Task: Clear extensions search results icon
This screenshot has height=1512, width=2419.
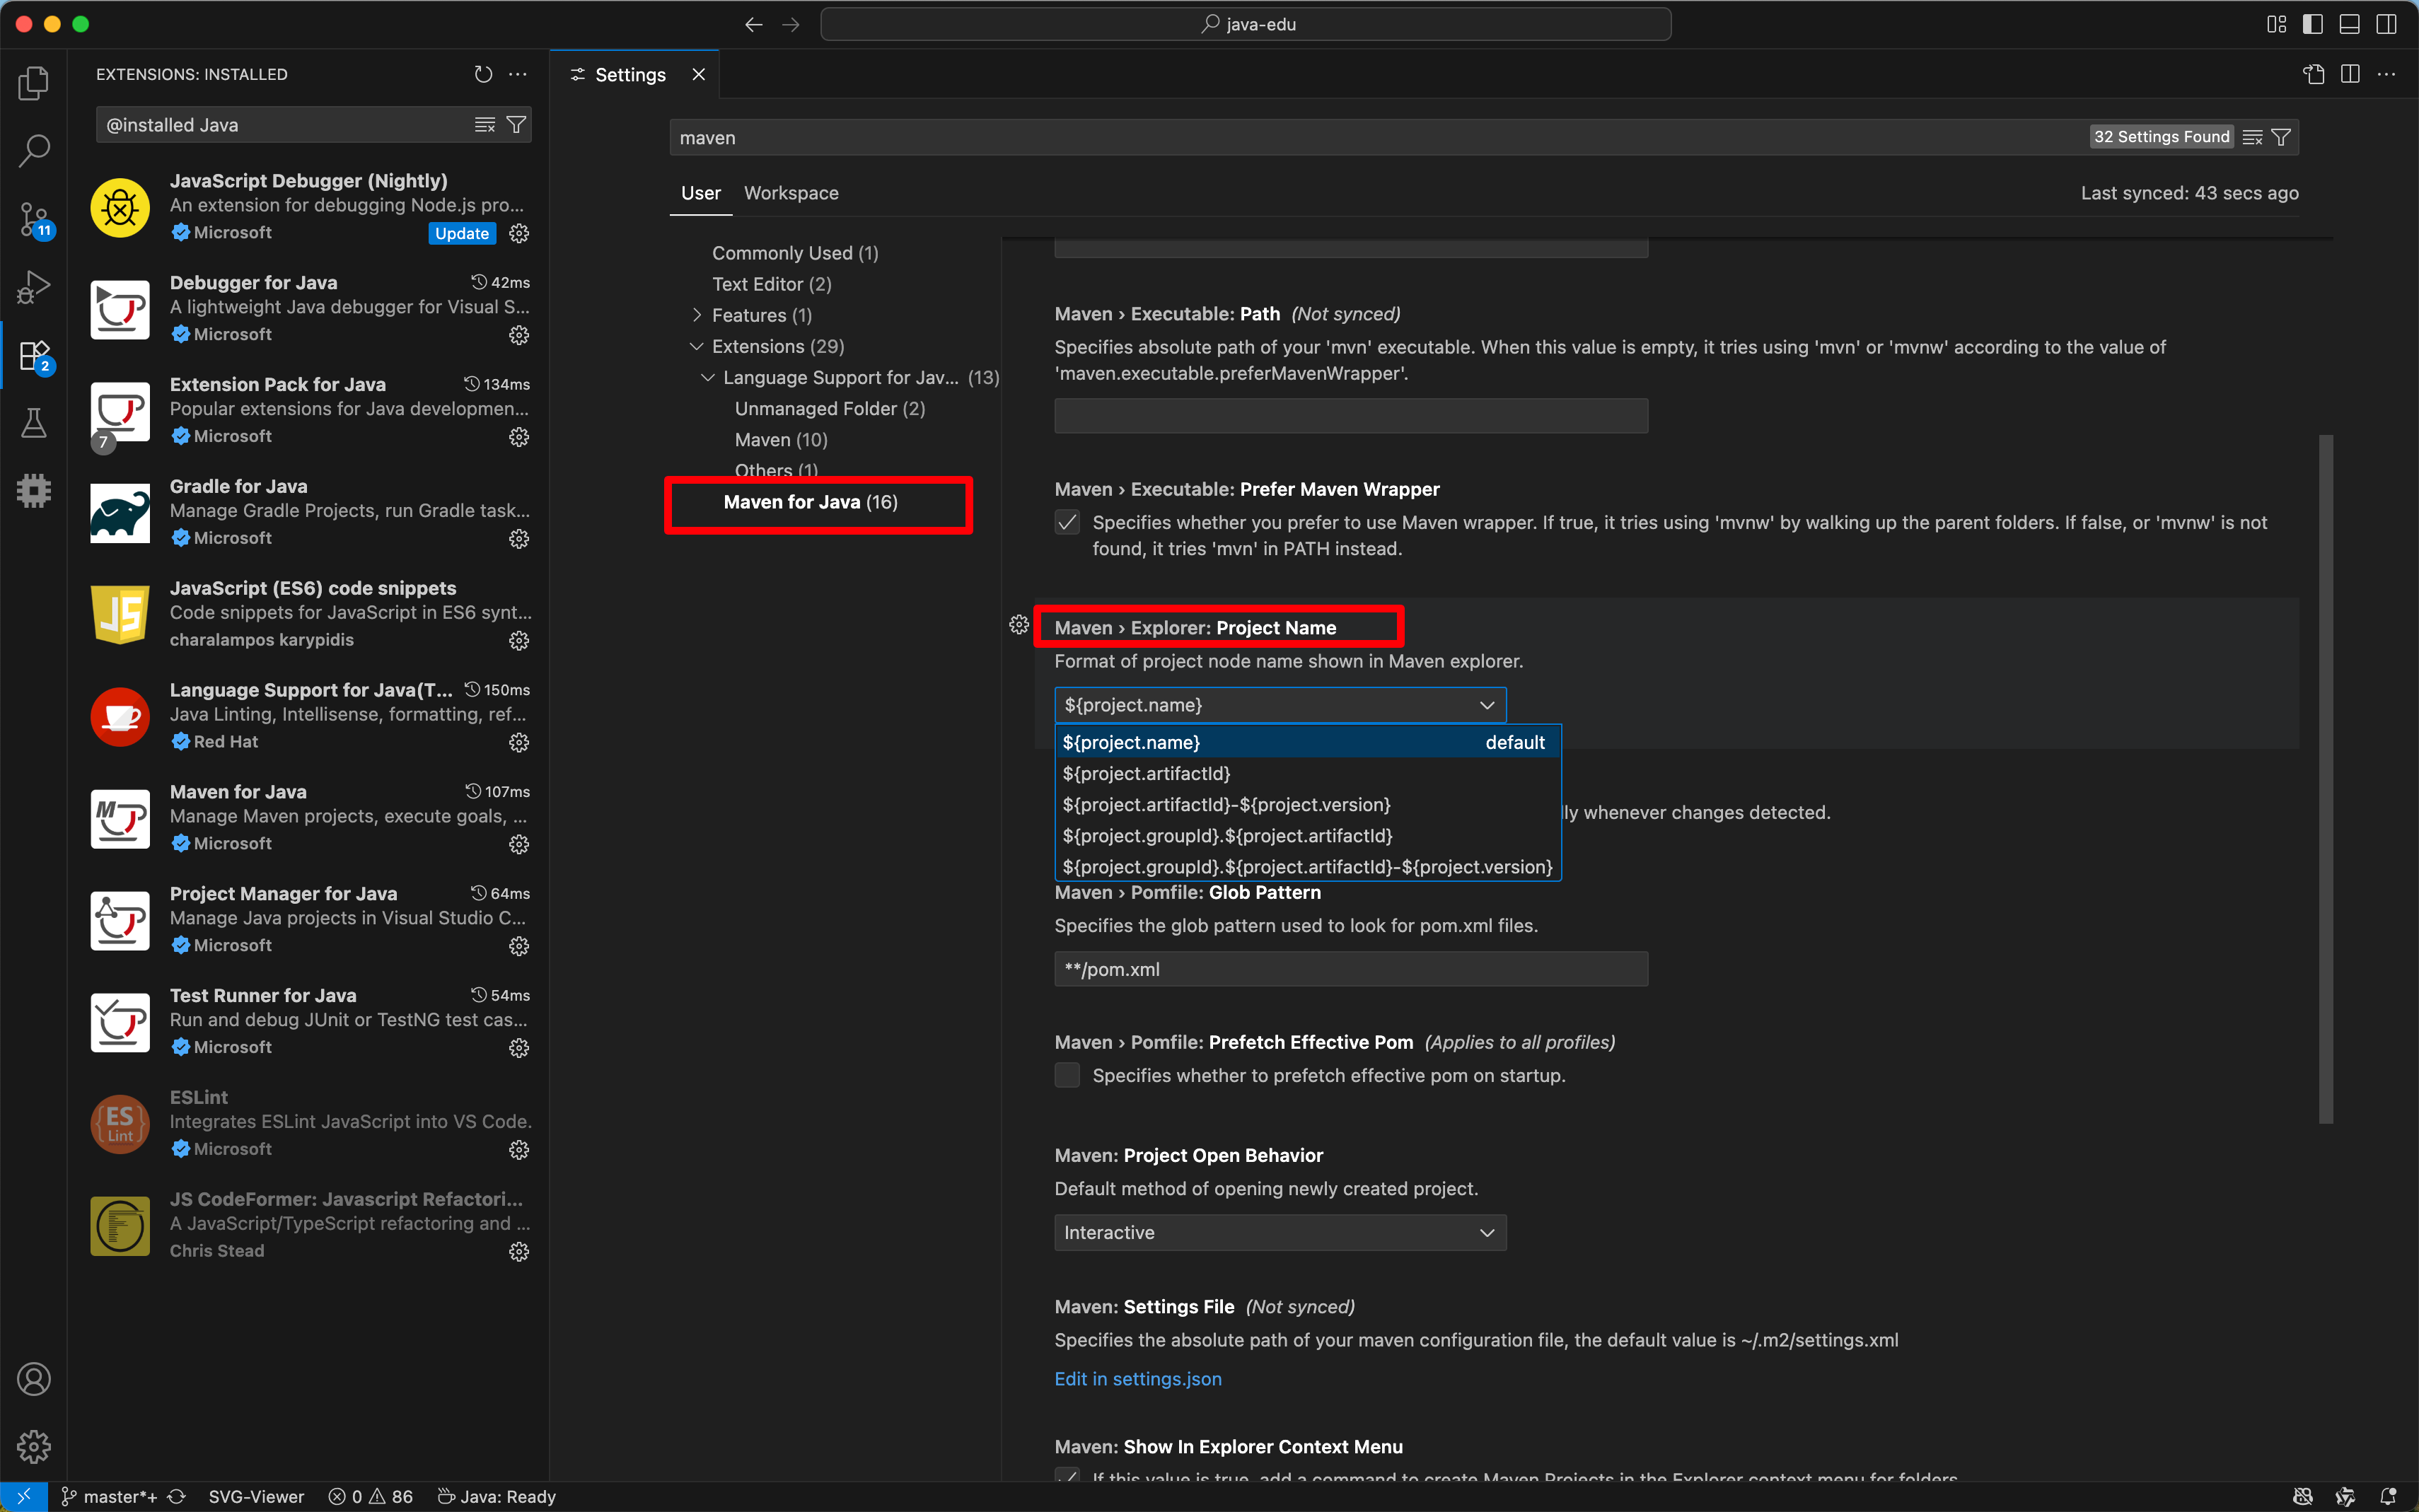Action: coord(485,125)
